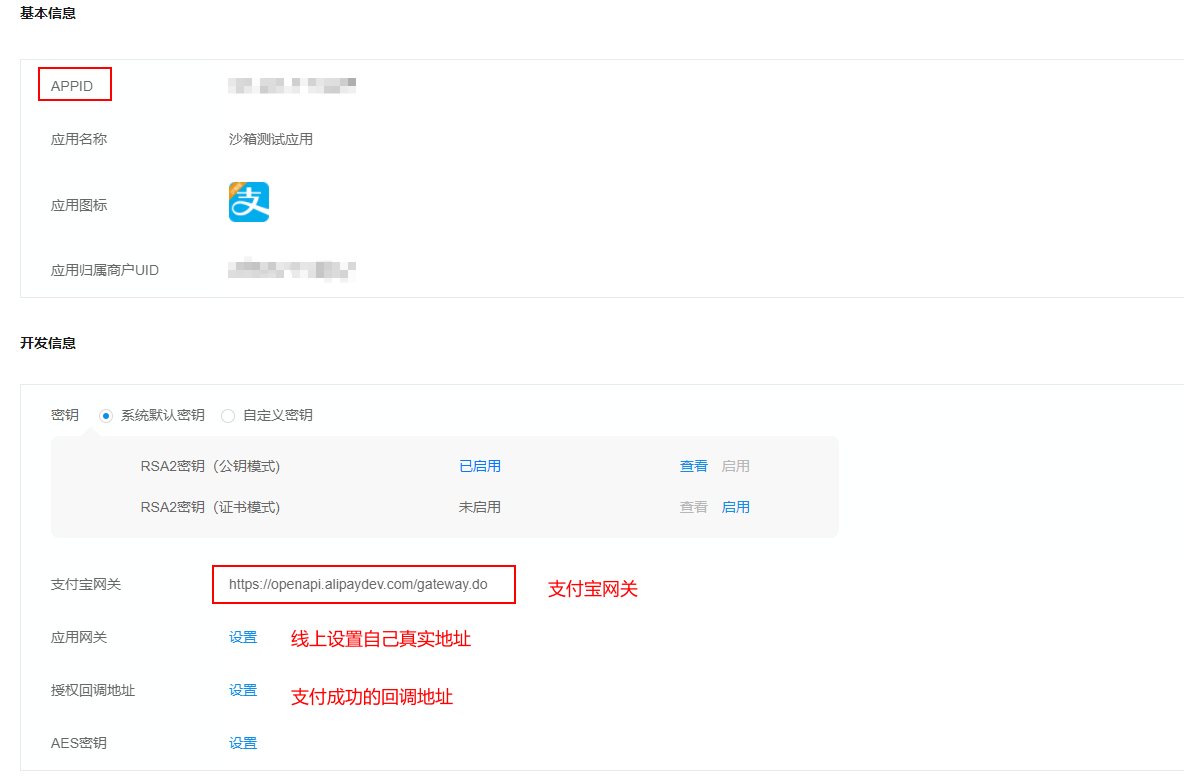Click the AES密钥 field label
Viewport: 1184px width, 777px height.
tap(79, 743)
